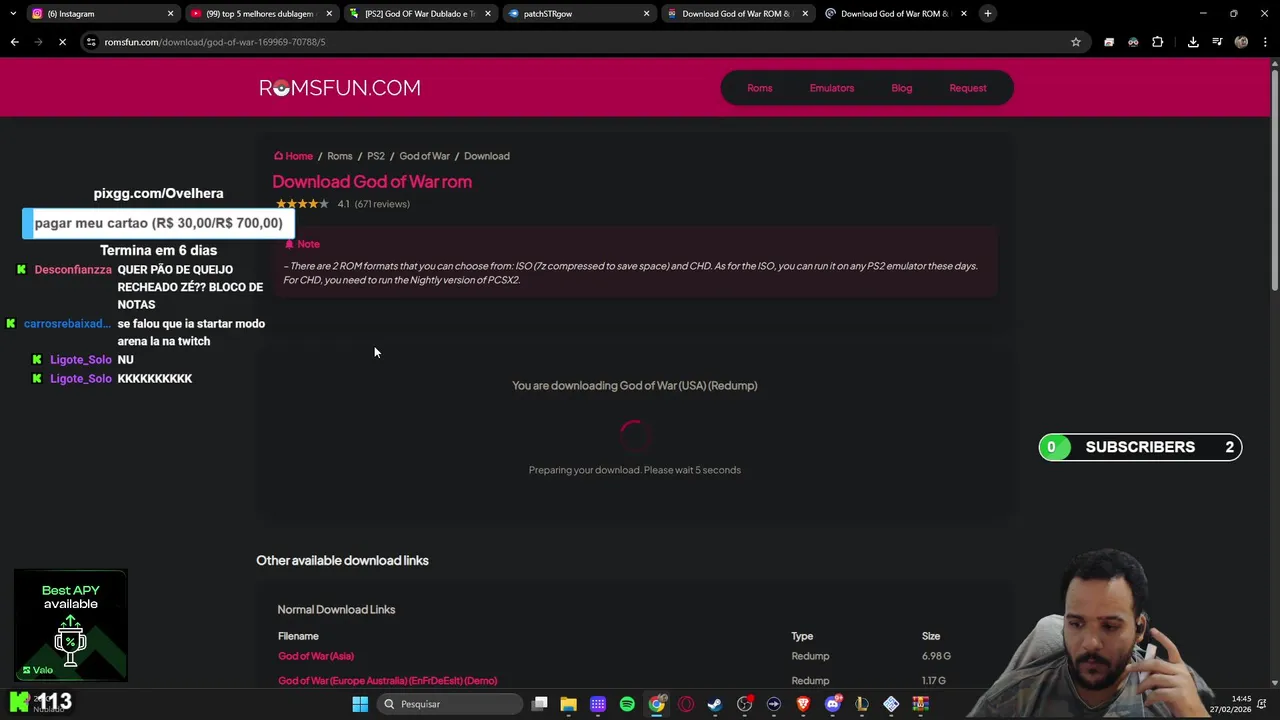Click the ROMSFUN.COM logo
Viewport: 1280px width, 720px height.
point(340,88)
